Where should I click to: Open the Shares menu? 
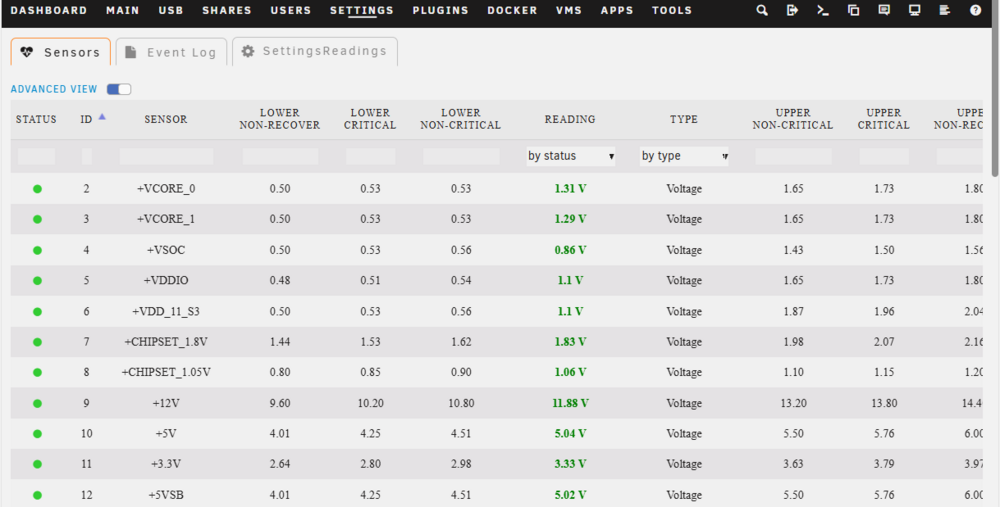point(227,10)
